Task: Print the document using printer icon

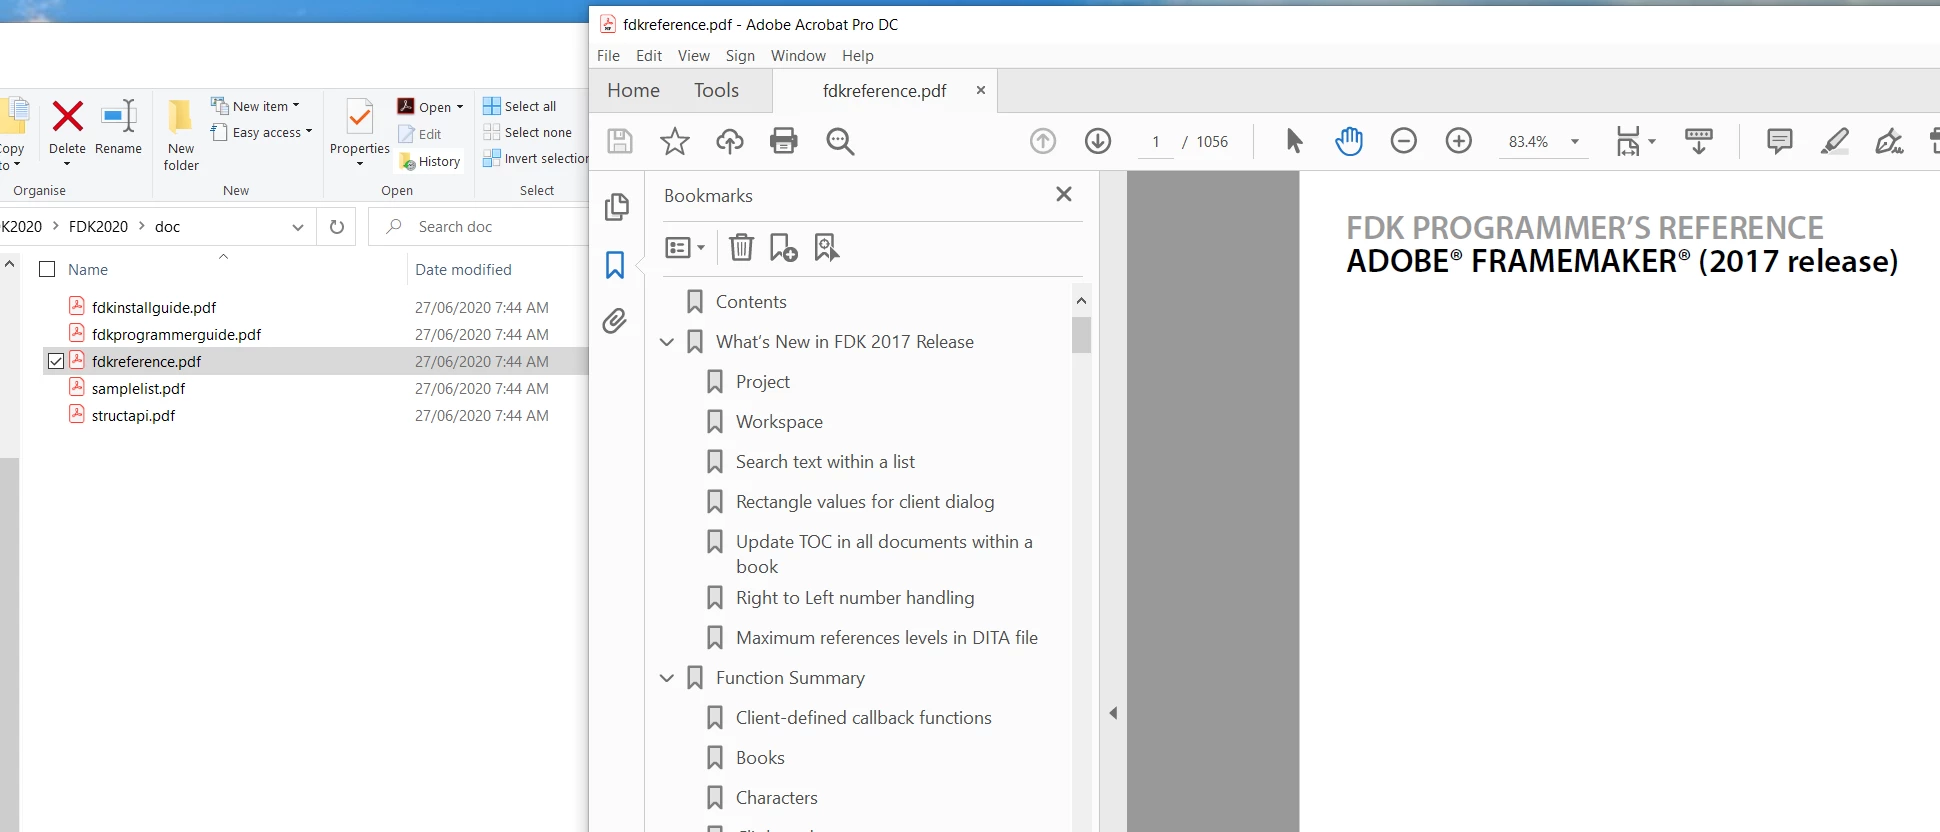Action: click(784, 141)
